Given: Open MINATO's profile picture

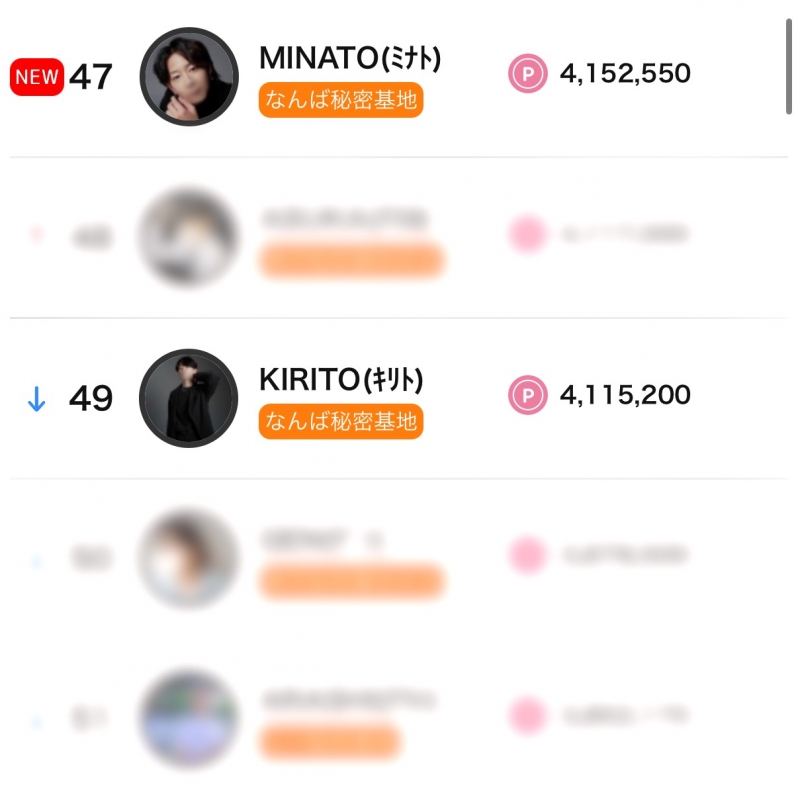Looking at the screenshot, I should coord(189,77).
